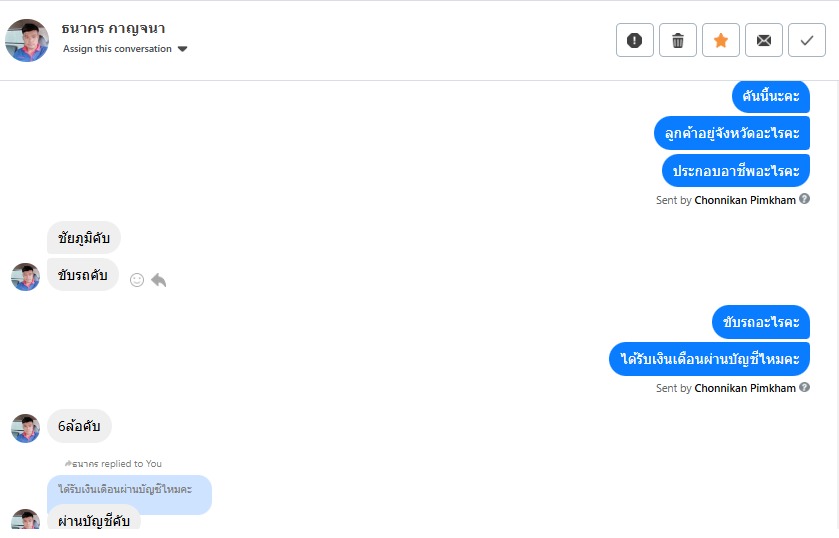This screenshot has height=538, width=839.
Task: Click the received message 6ล้อคับ
Action: coord(79,426)
